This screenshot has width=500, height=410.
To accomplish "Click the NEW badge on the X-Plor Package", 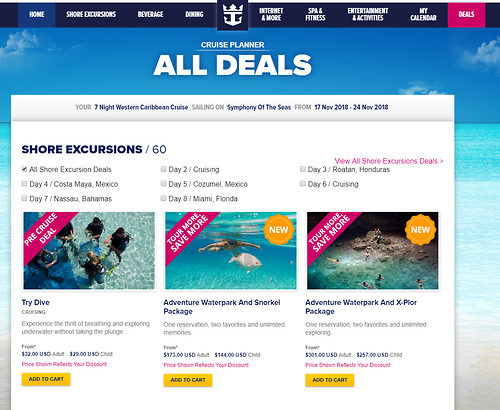I will (x=420, y=230).
